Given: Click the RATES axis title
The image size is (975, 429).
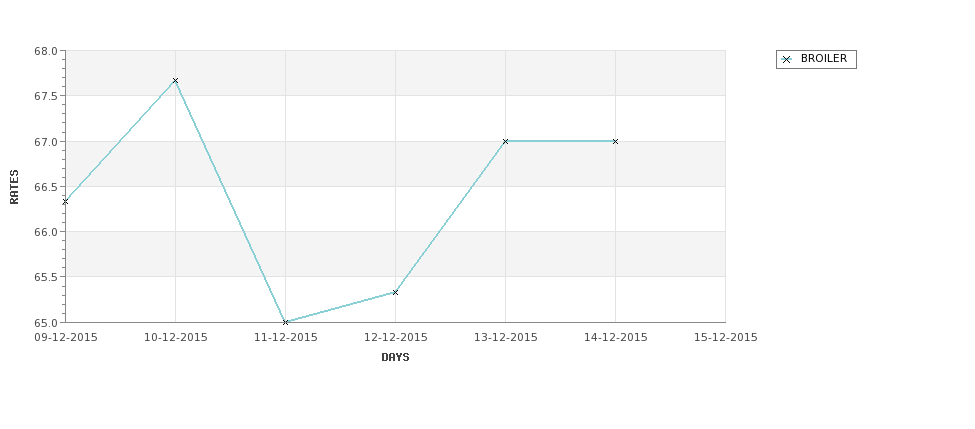Looking at the screenshot, I should point(14,187).
